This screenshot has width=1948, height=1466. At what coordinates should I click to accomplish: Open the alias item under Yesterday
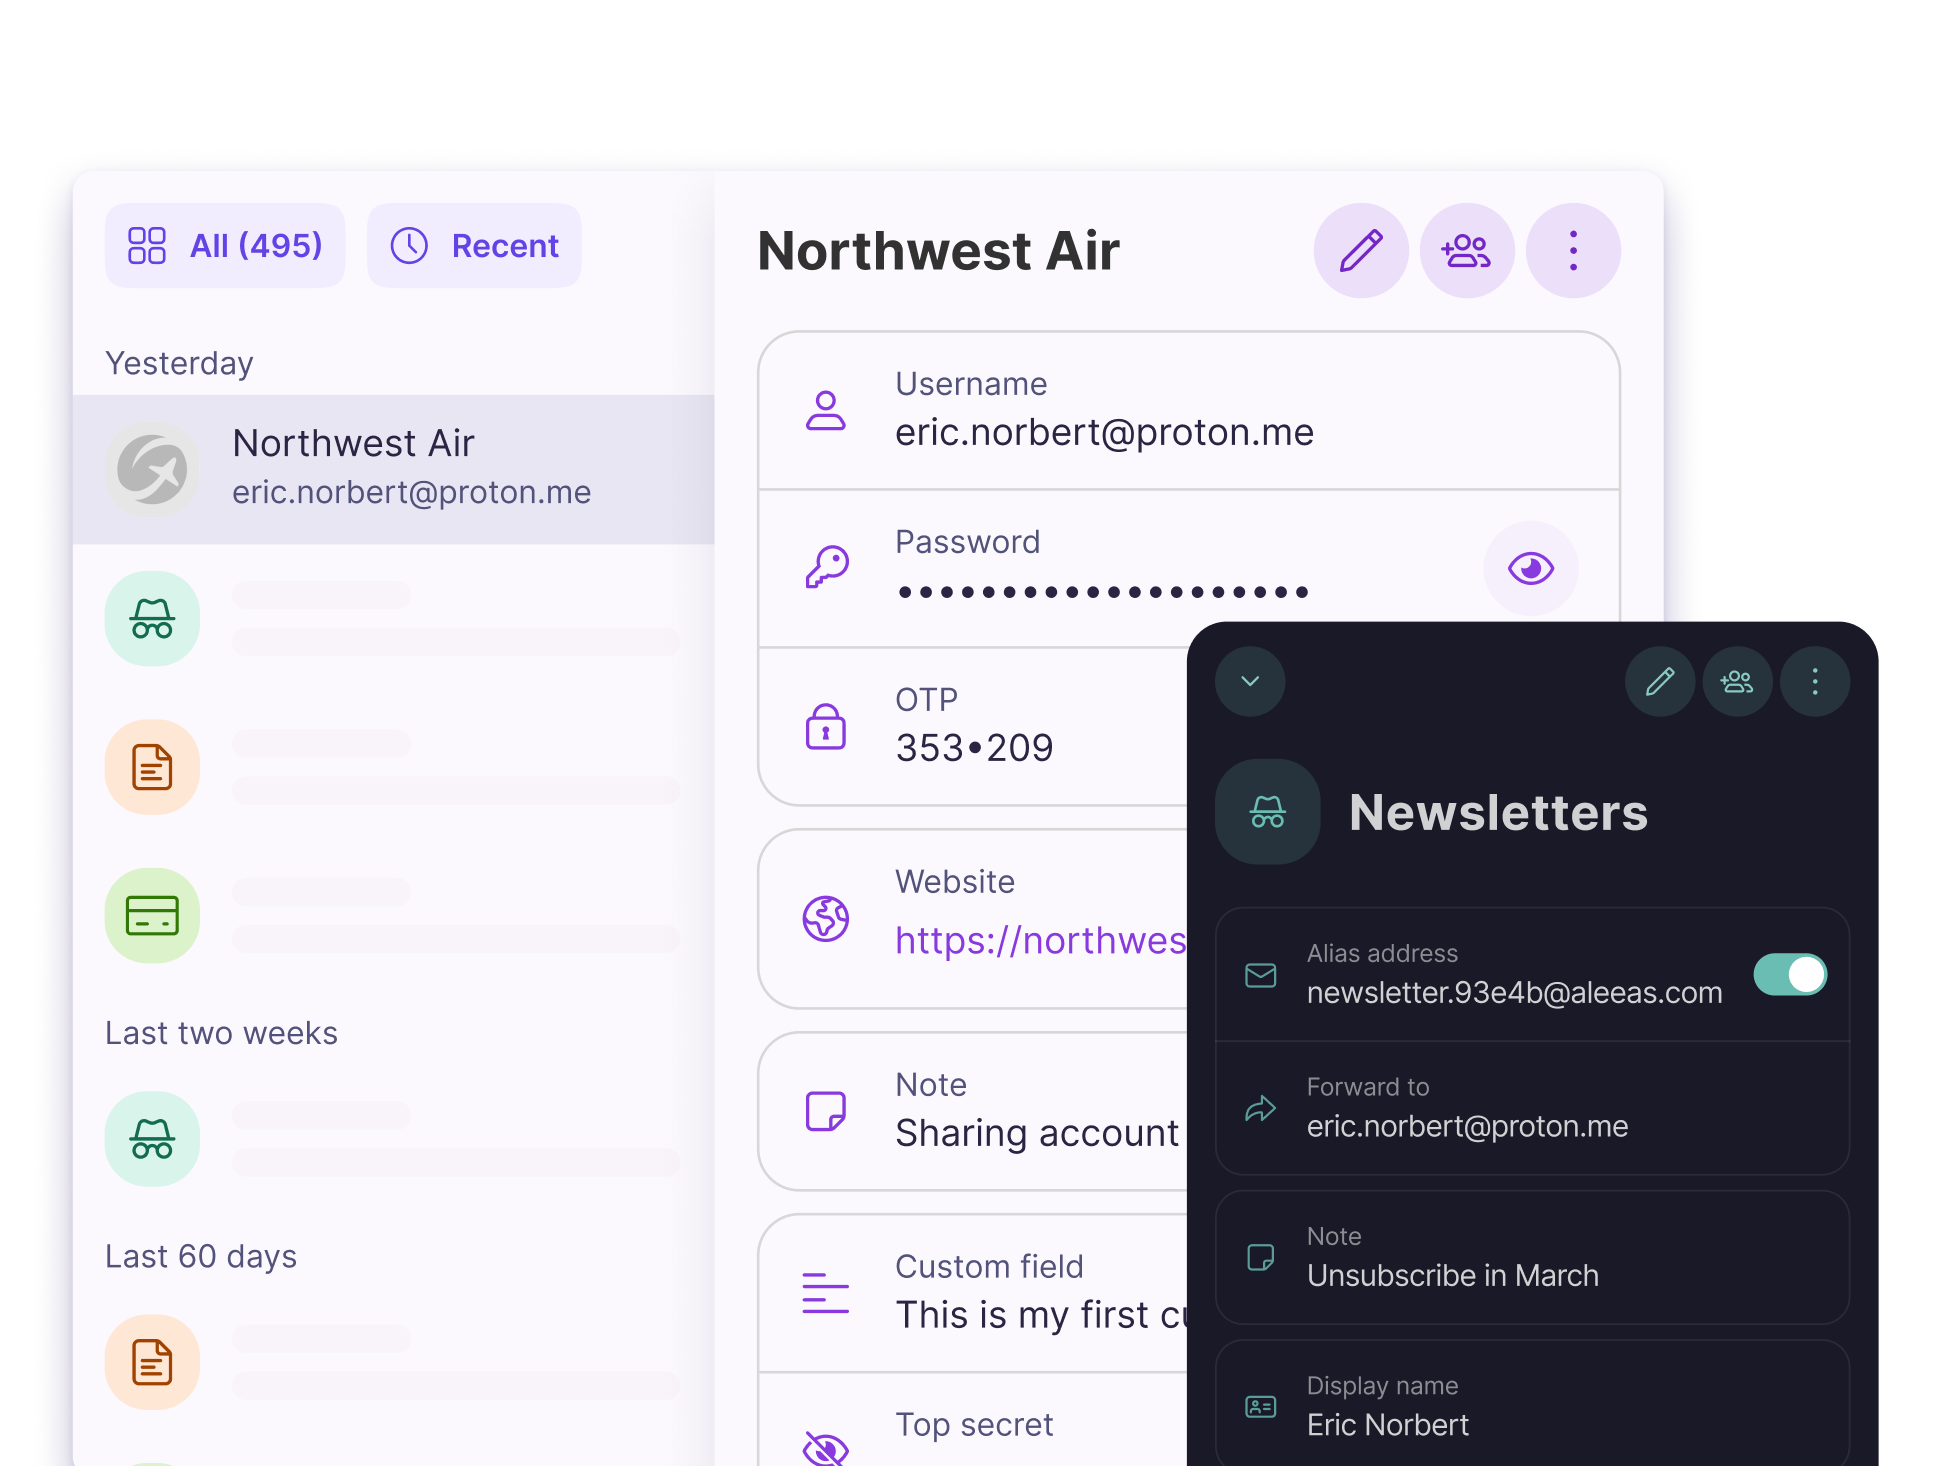393,618
